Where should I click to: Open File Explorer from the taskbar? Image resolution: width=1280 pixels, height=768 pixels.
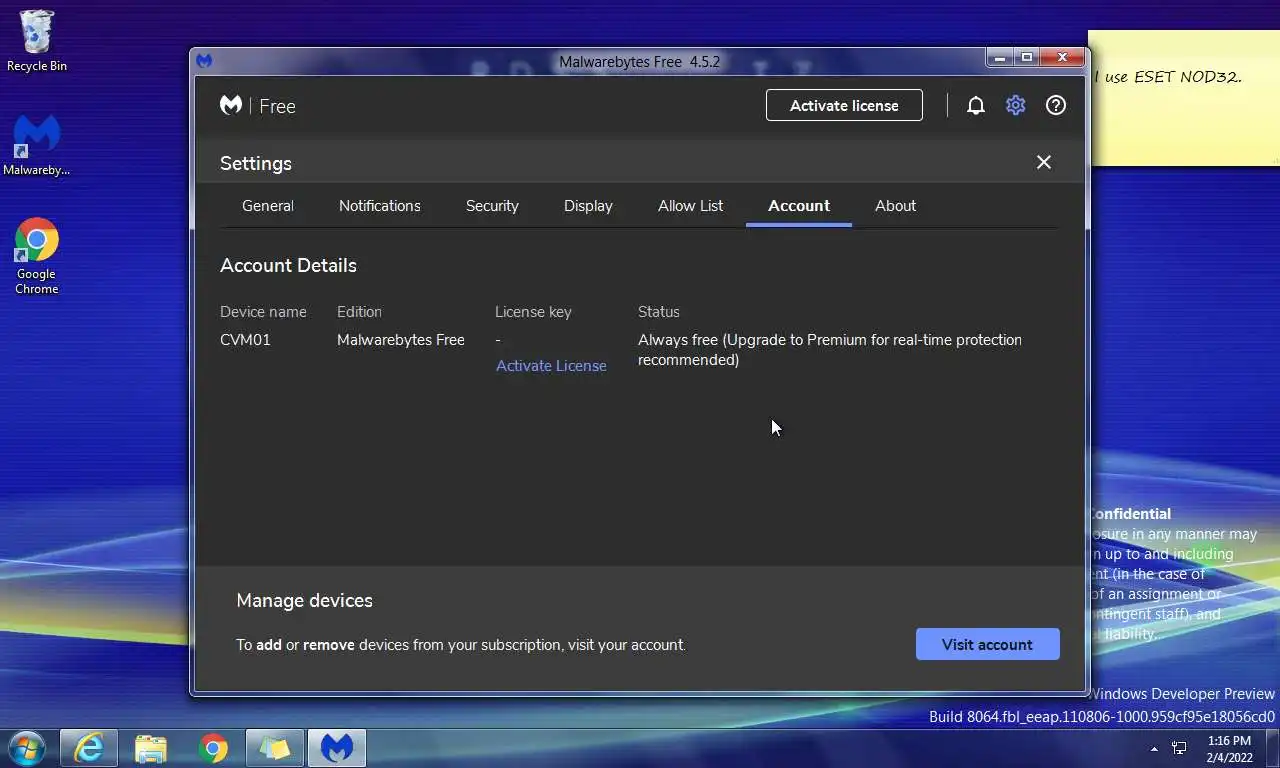[x=151, y=748]
